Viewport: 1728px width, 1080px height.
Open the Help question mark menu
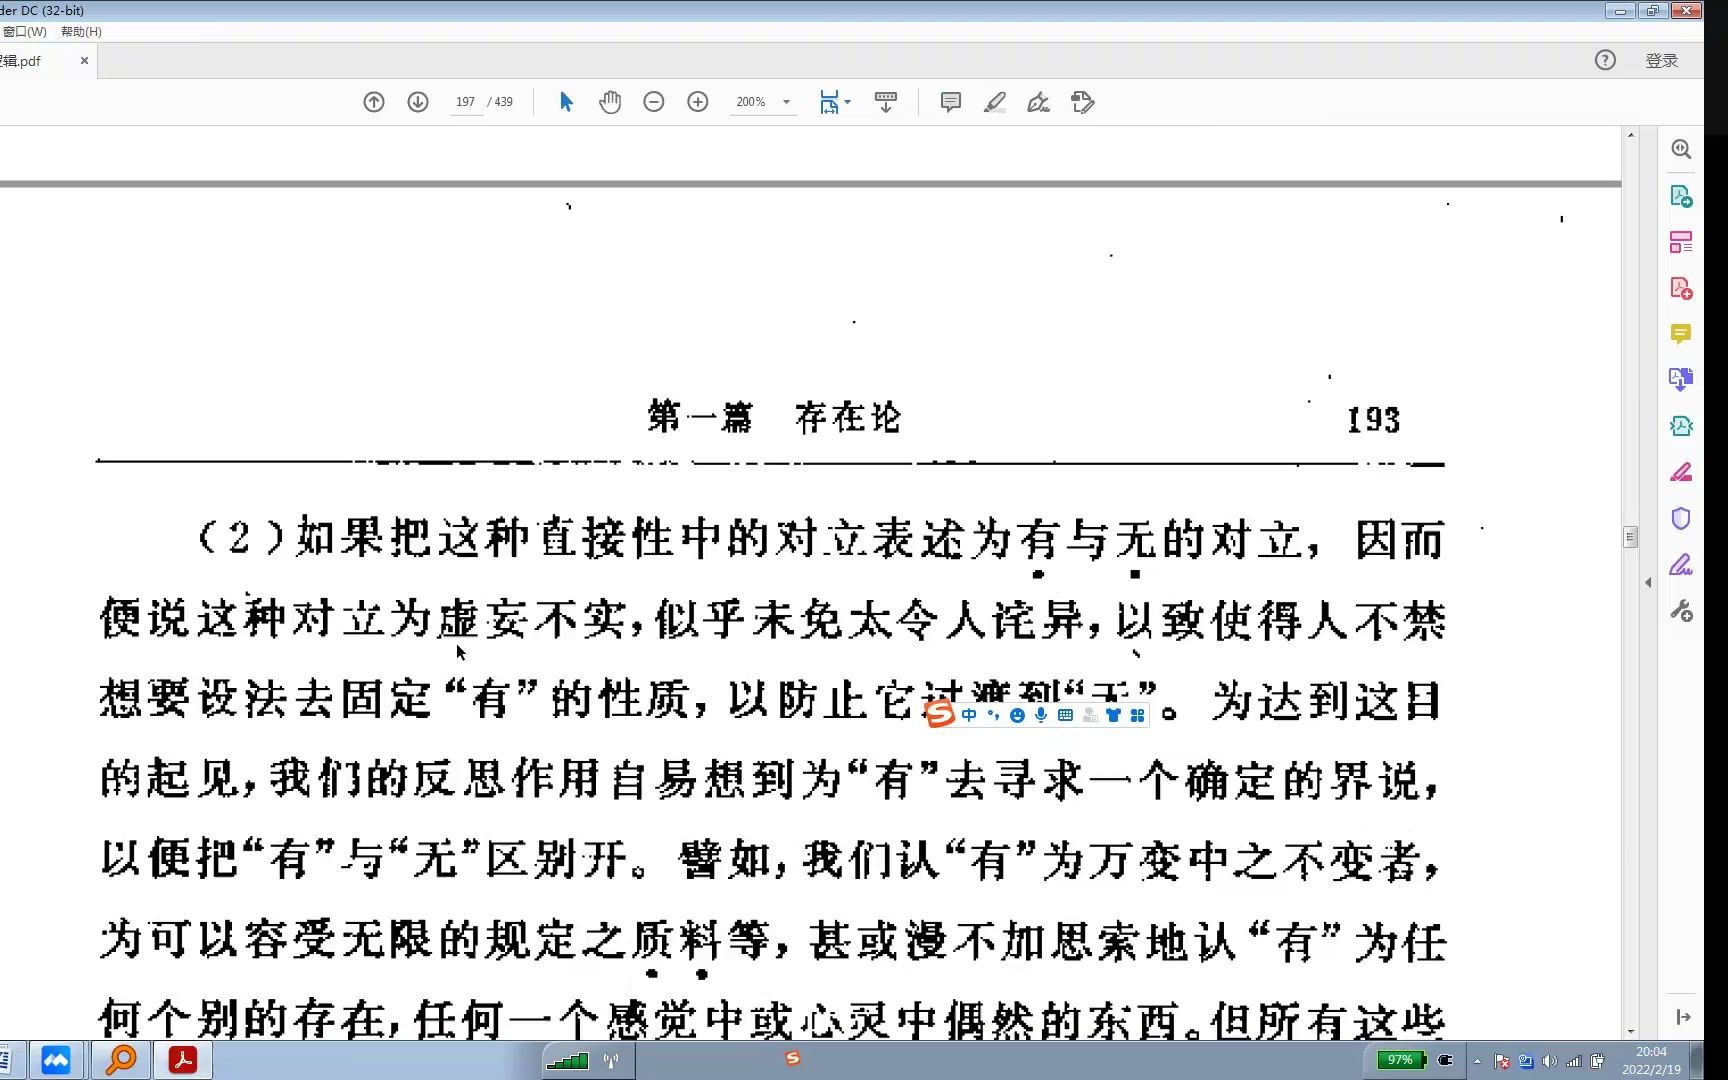[x=1605, y=60]
